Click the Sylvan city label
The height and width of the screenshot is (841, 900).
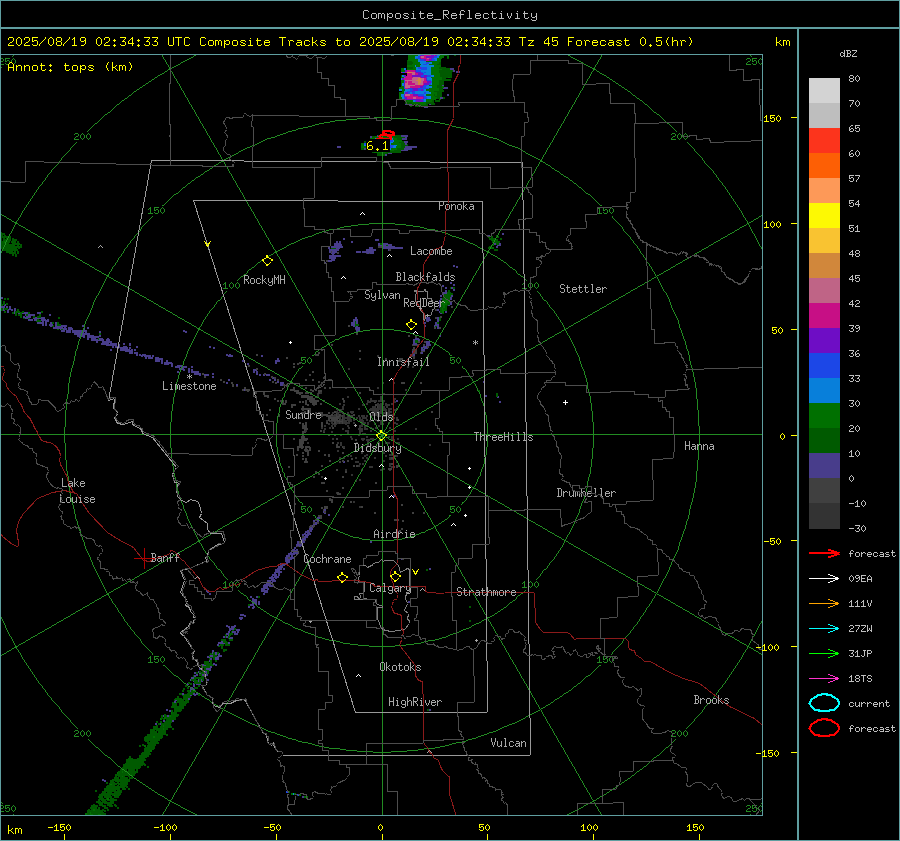[382, 295]
